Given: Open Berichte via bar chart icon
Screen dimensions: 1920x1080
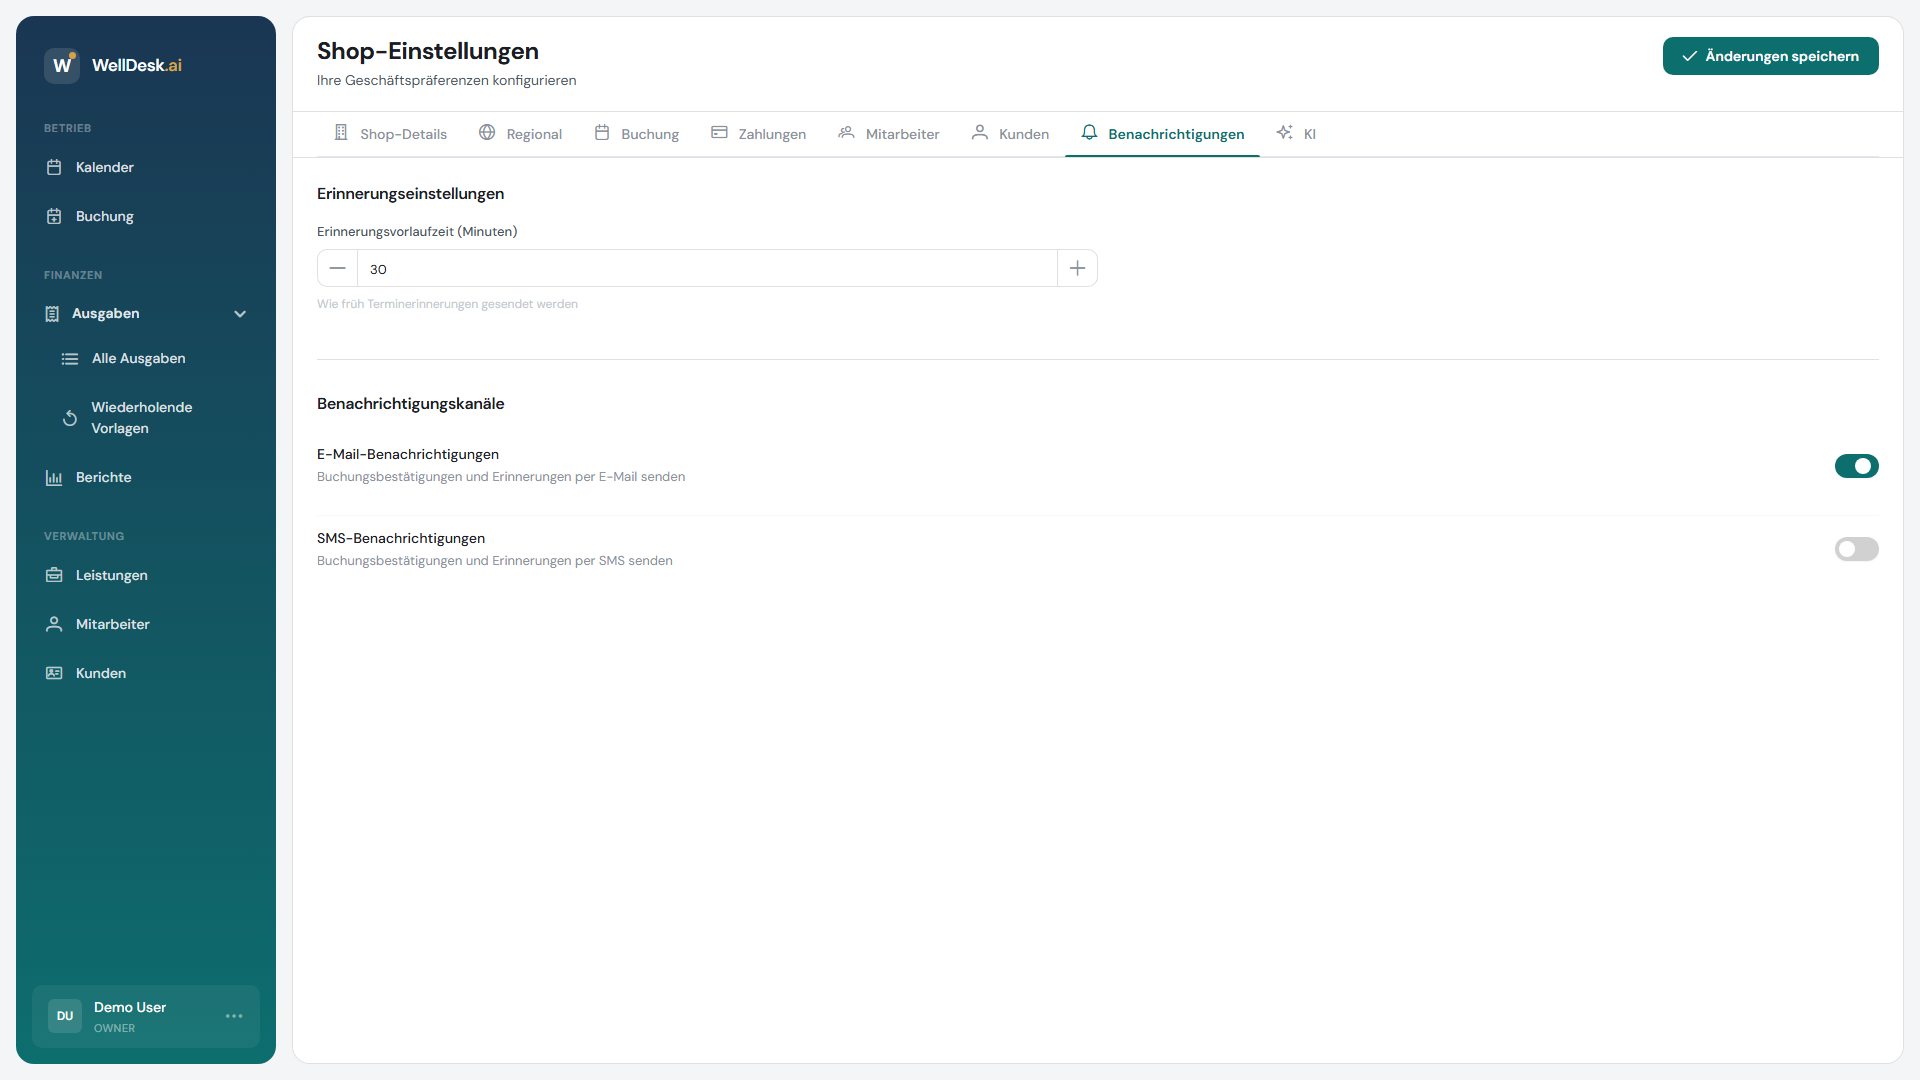Looking at the screenshot, I should (x=55, y=477).
